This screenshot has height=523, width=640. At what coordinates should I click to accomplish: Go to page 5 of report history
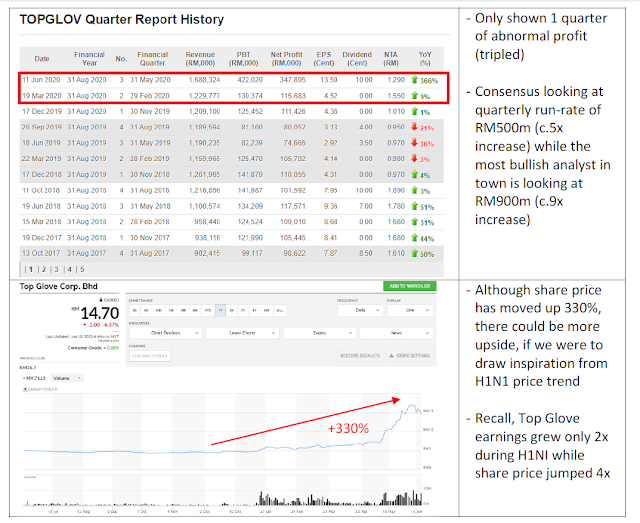pyautogui.click(x=82, y=269)
